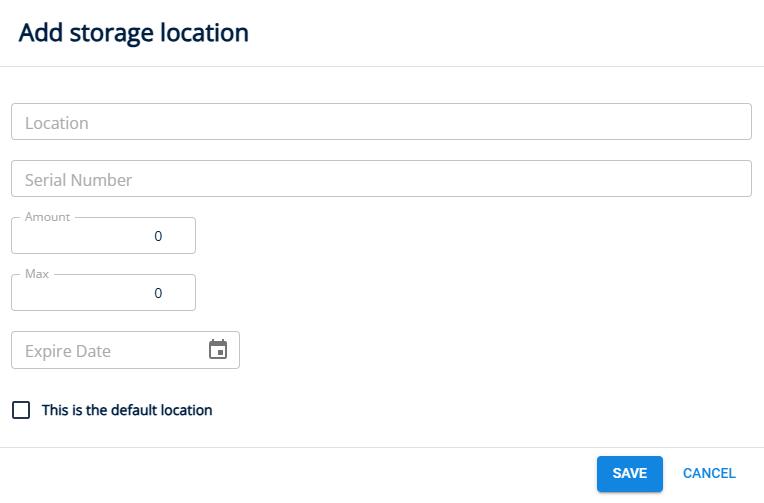764x503 pixels.
Task: Click the 'Add storage location' dialog title
Action: click(134, 33)
